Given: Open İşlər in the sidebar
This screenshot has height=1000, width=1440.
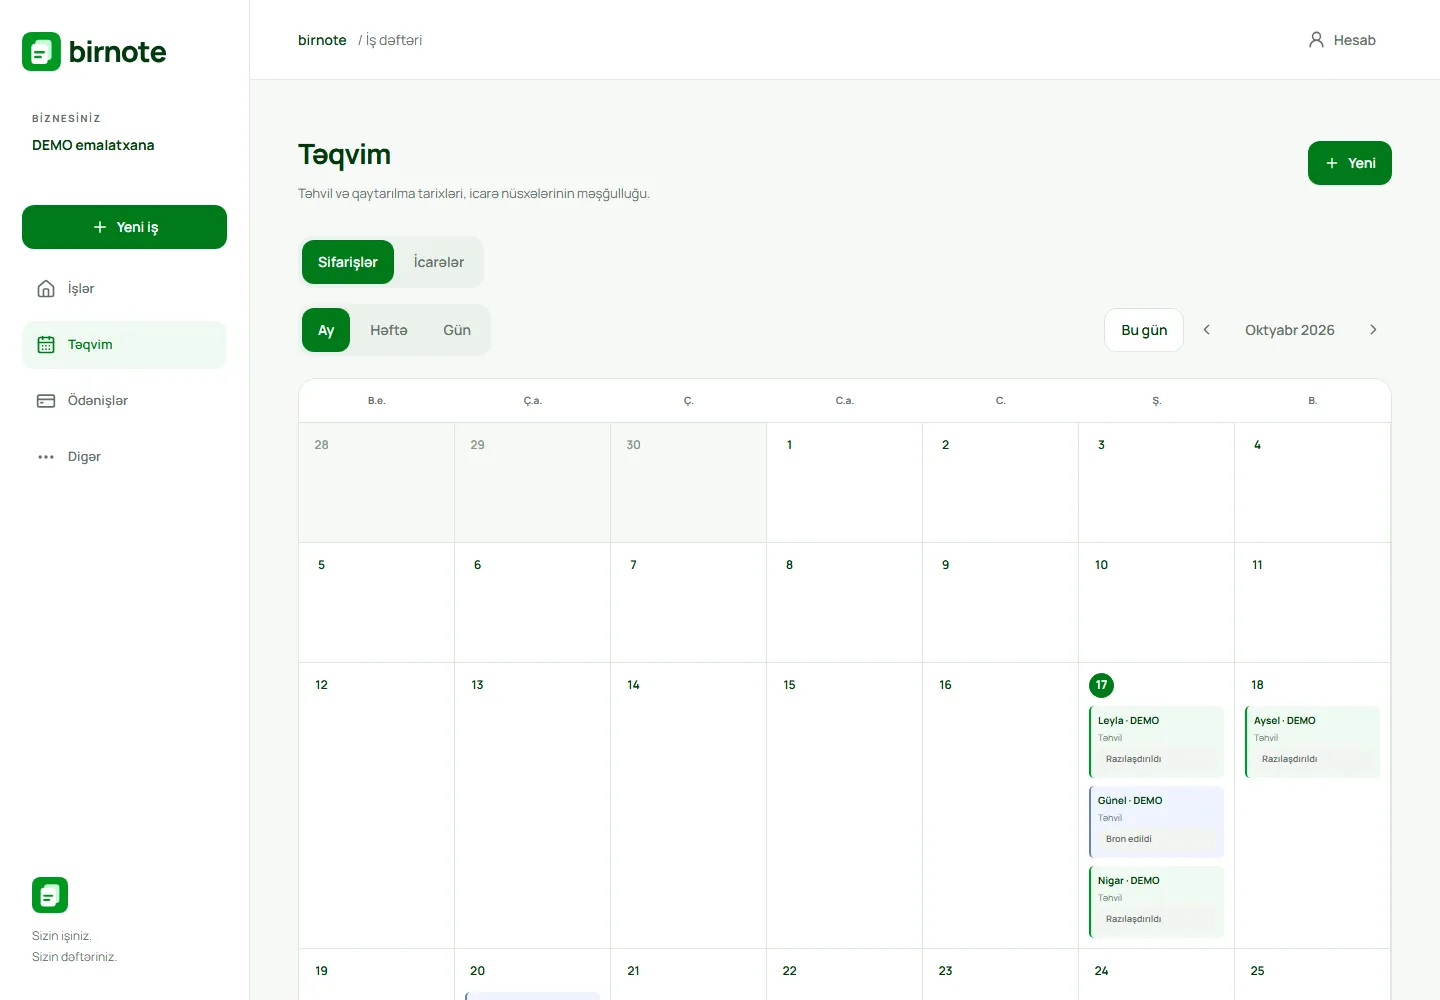Looking at the screenshot, I should 124,288.
